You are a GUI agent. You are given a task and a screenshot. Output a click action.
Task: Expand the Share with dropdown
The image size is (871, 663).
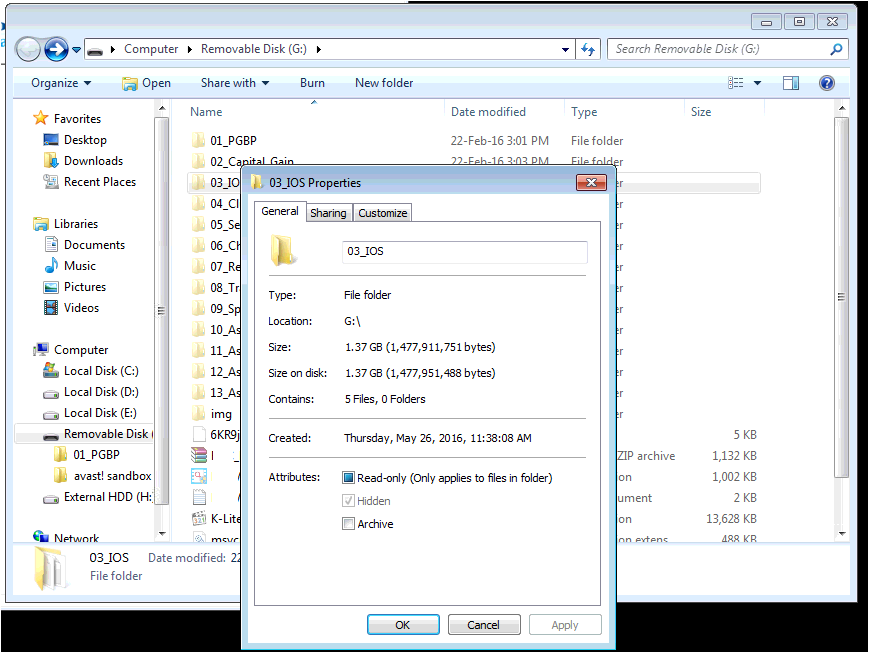pyautogui.click(x=235, y=83)
